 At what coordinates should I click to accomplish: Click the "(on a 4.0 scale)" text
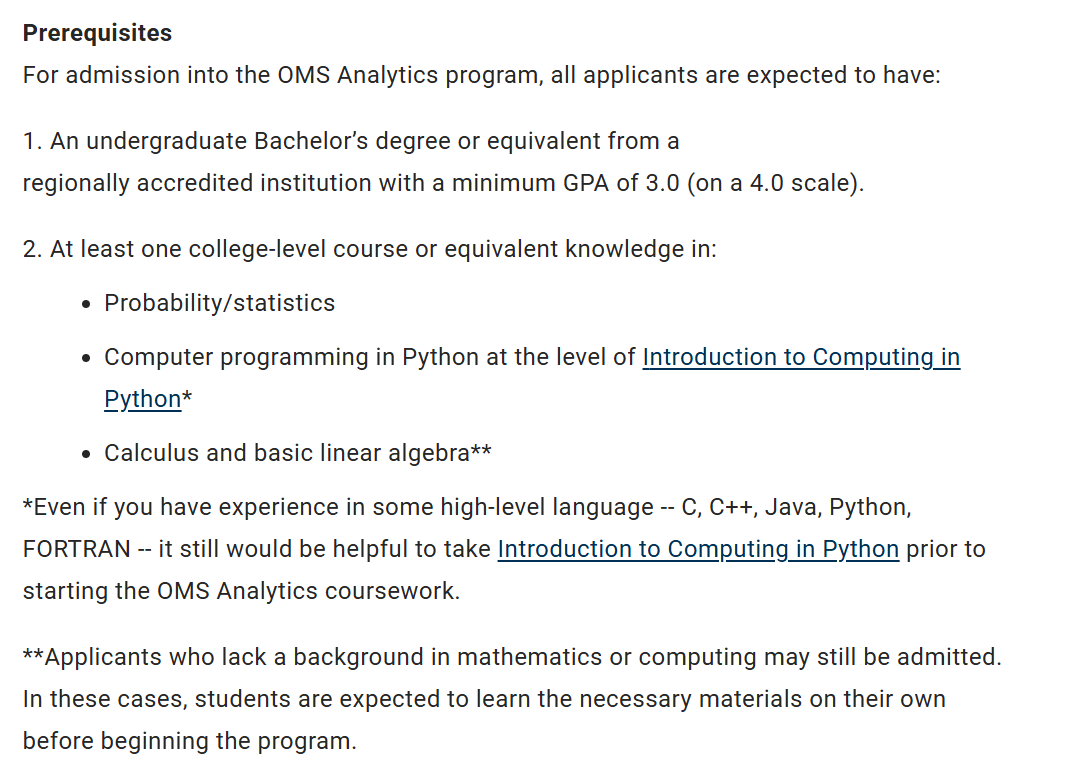pyautogui.click(x=775, y=184)
